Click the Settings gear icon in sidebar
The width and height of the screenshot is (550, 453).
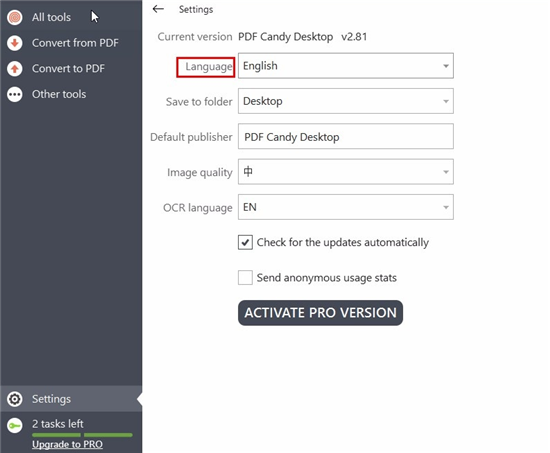[x=15, y=399]
